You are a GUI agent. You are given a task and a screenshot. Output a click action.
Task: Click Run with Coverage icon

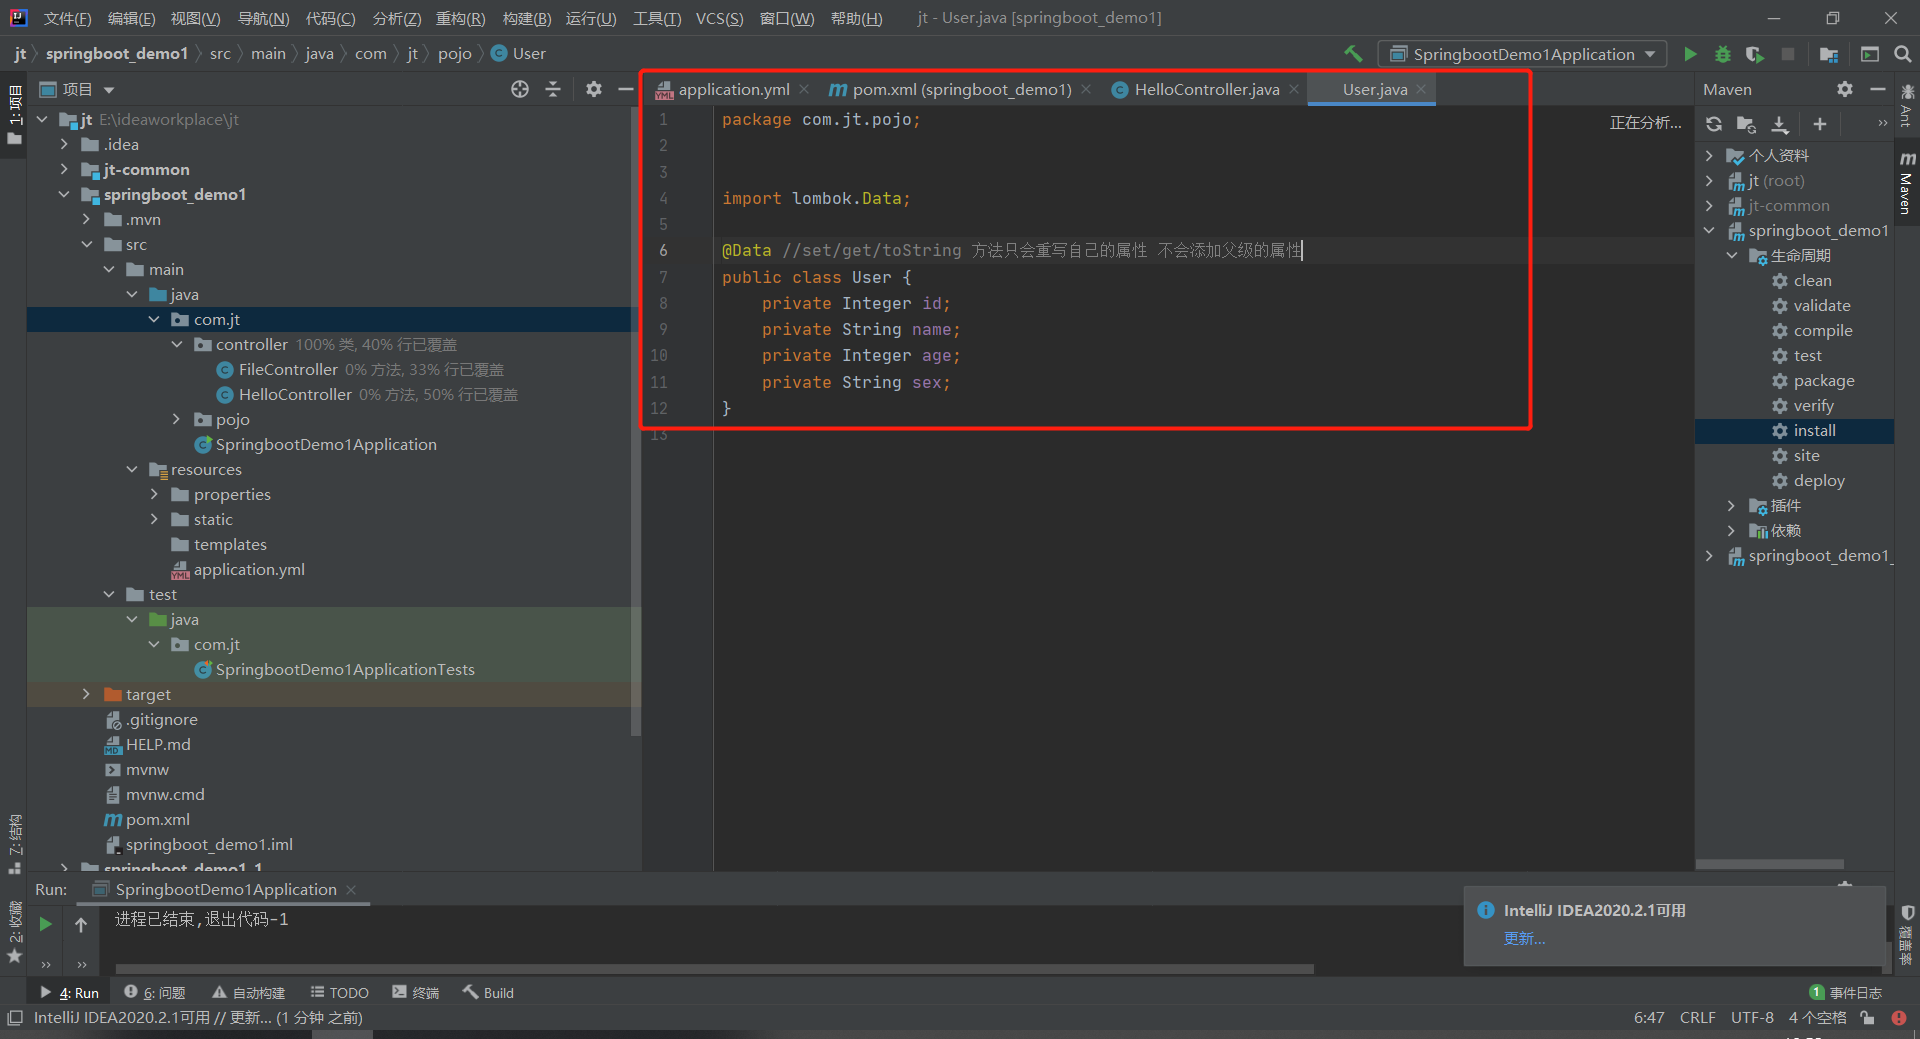coord(1755,54)
